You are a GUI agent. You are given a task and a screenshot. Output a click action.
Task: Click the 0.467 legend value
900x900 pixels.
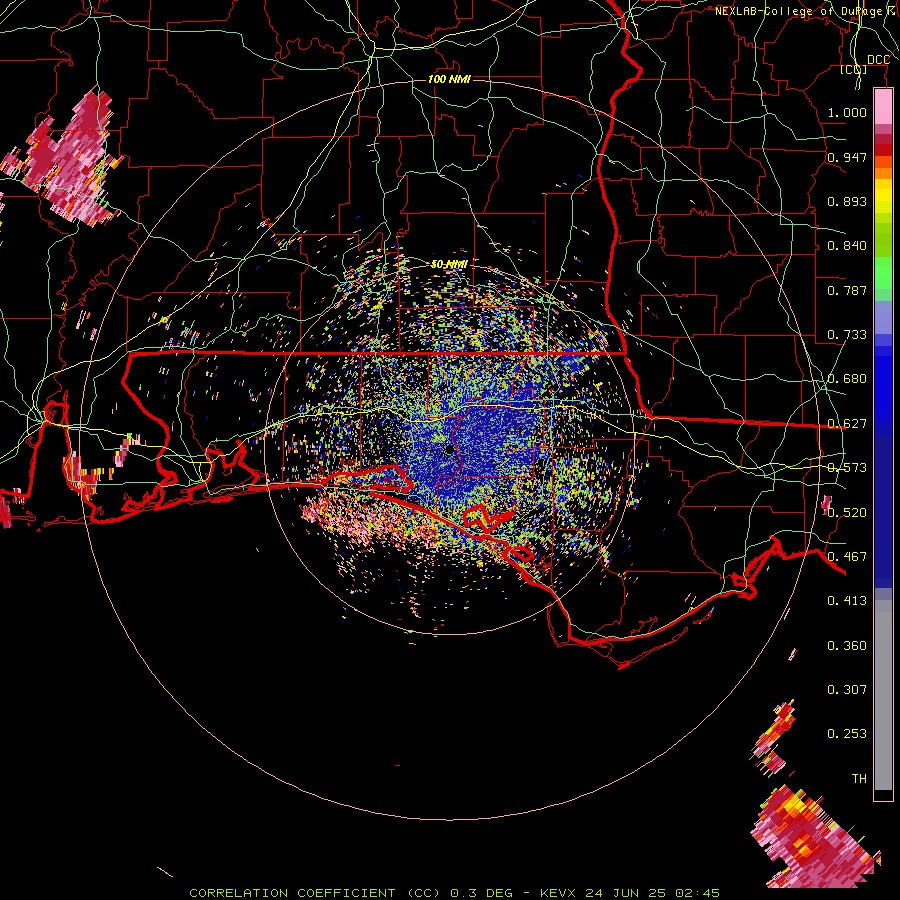point(847,557)
